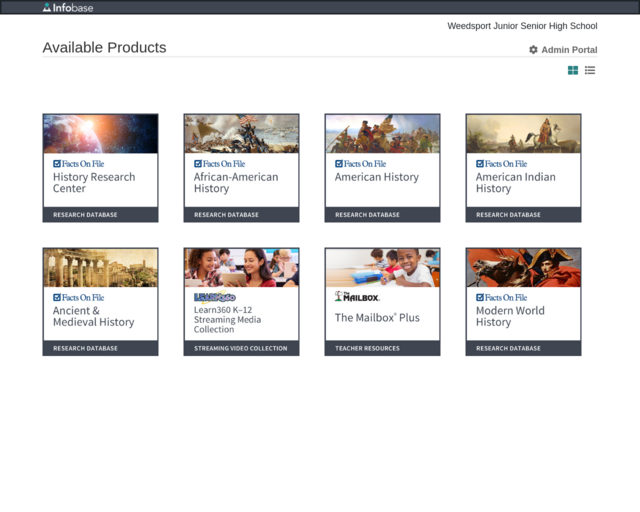The height and width of the screenshot is (512, 640).
Task: Open African-American History title
Action: [236, 183]
